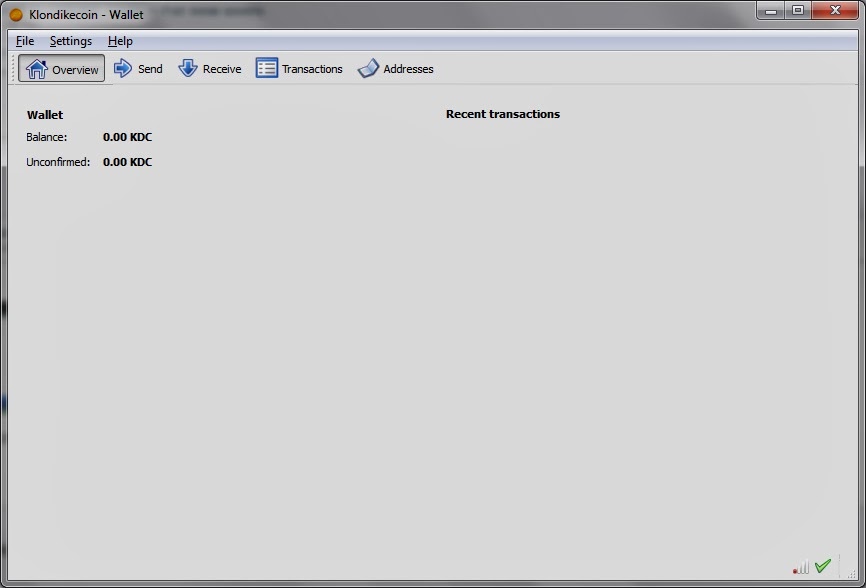The image size is (866, 588).
Task: Go to the Send coins page
Action: coord(138,68)
